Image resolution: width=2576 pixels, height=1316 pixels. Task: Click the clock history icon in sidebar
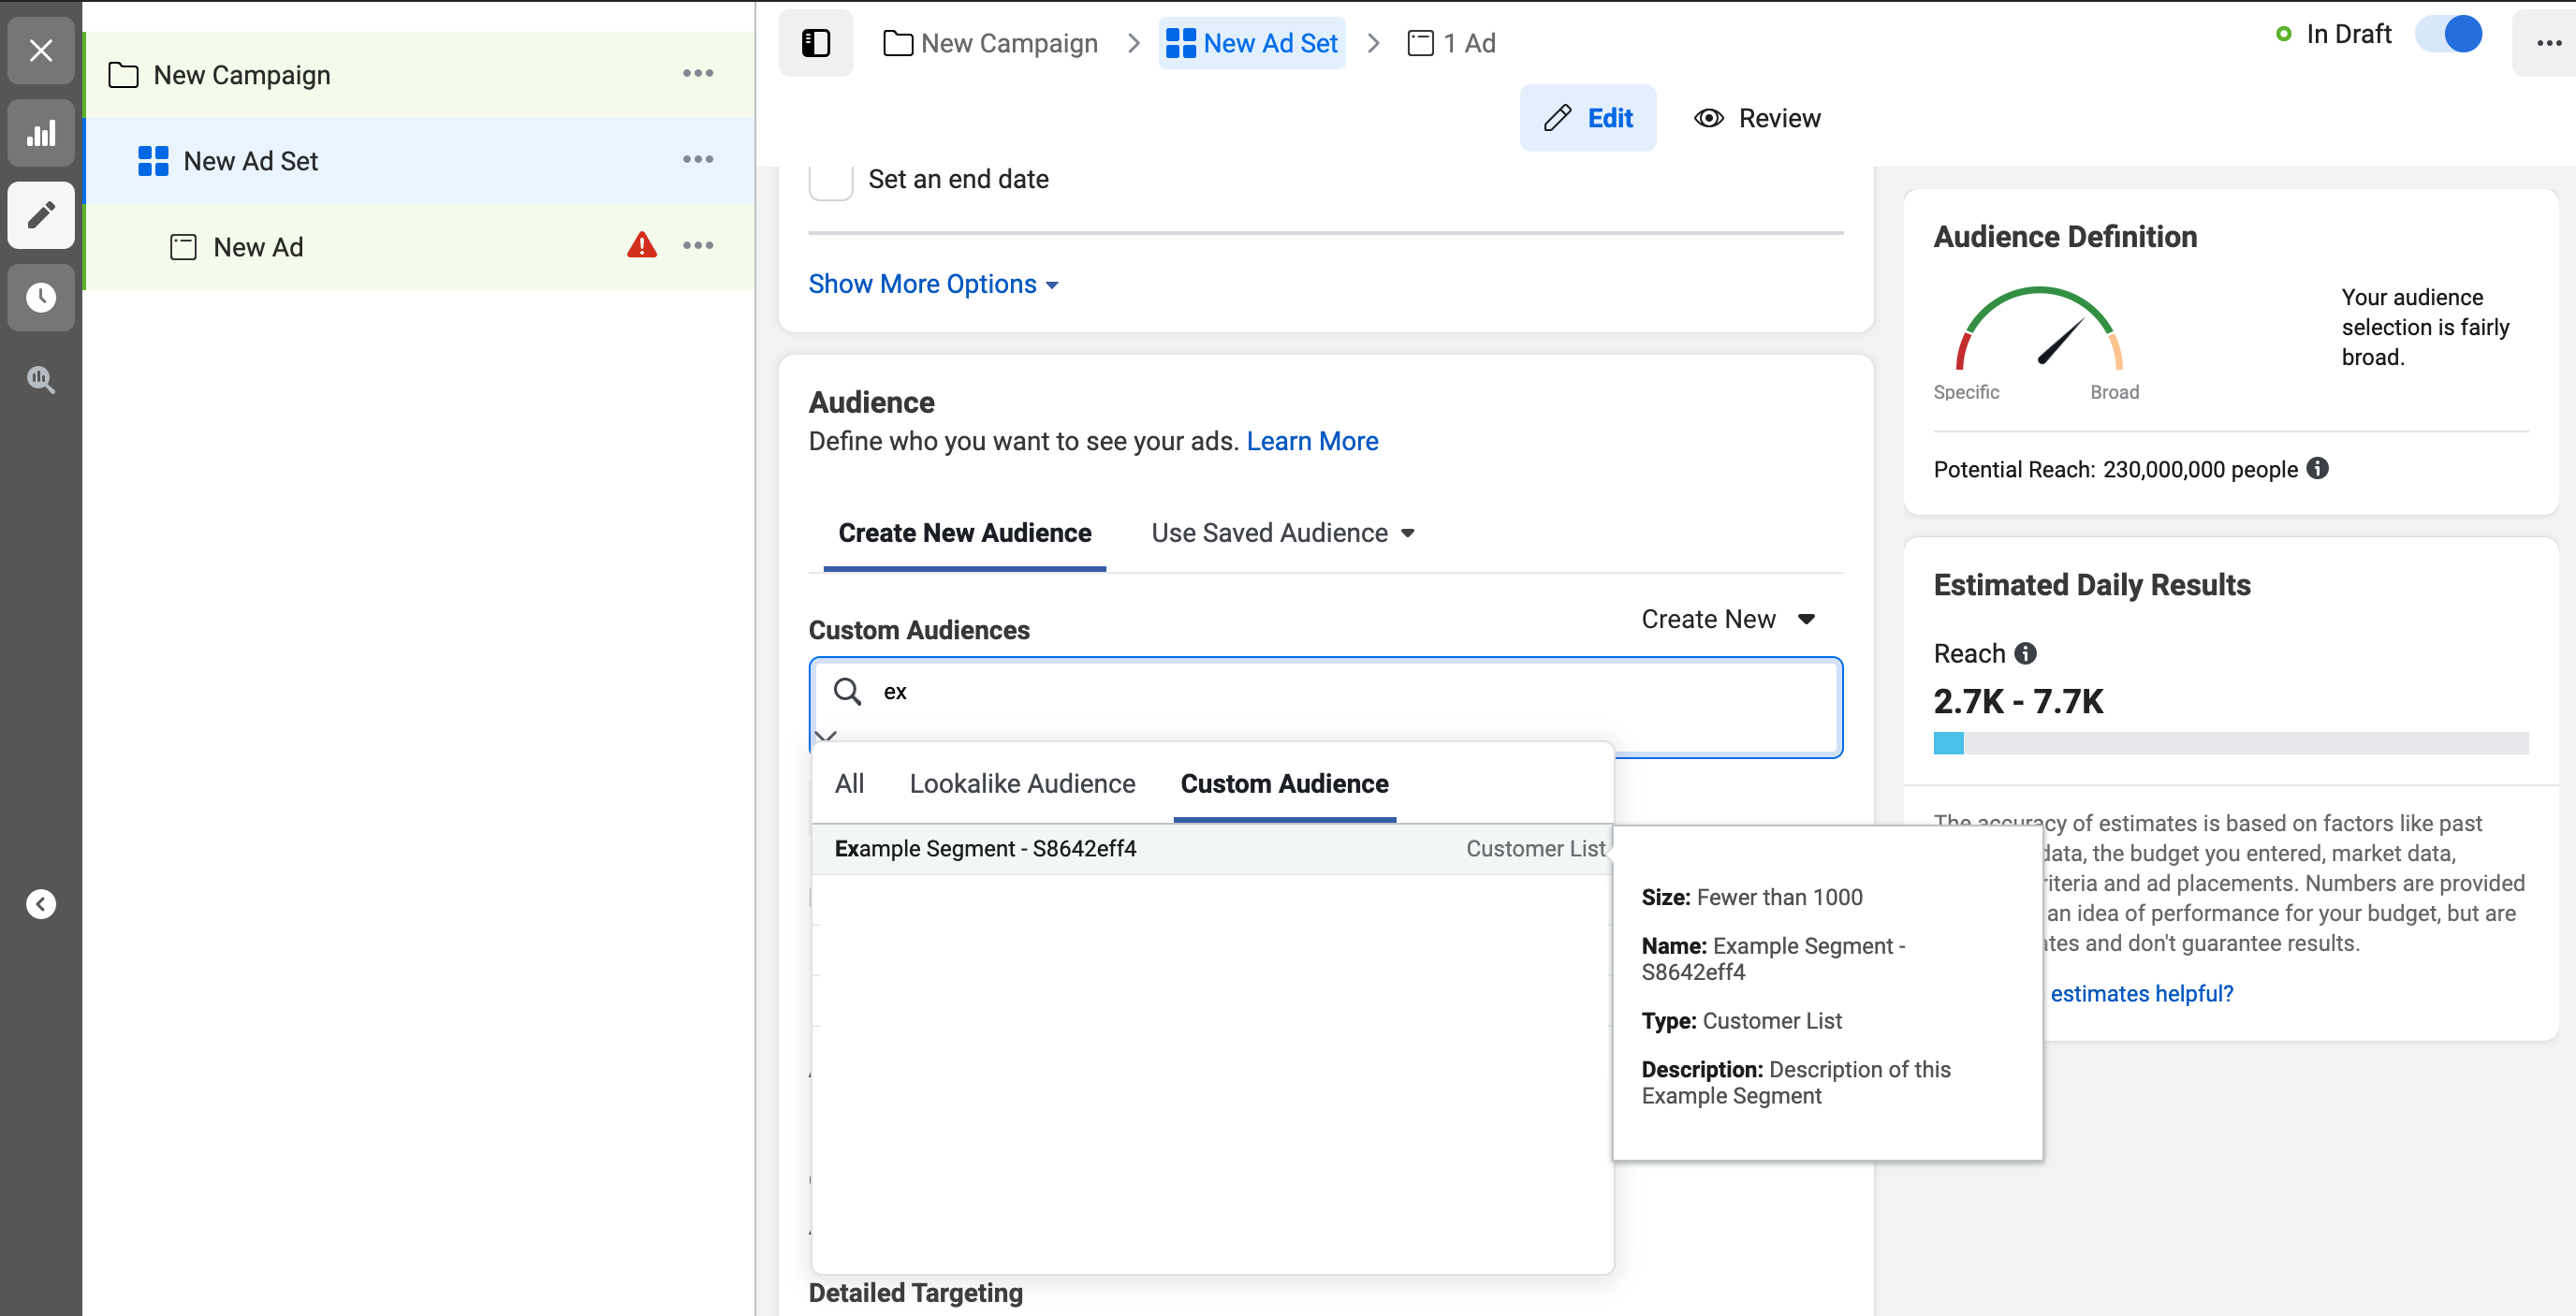tap(41, 297)
